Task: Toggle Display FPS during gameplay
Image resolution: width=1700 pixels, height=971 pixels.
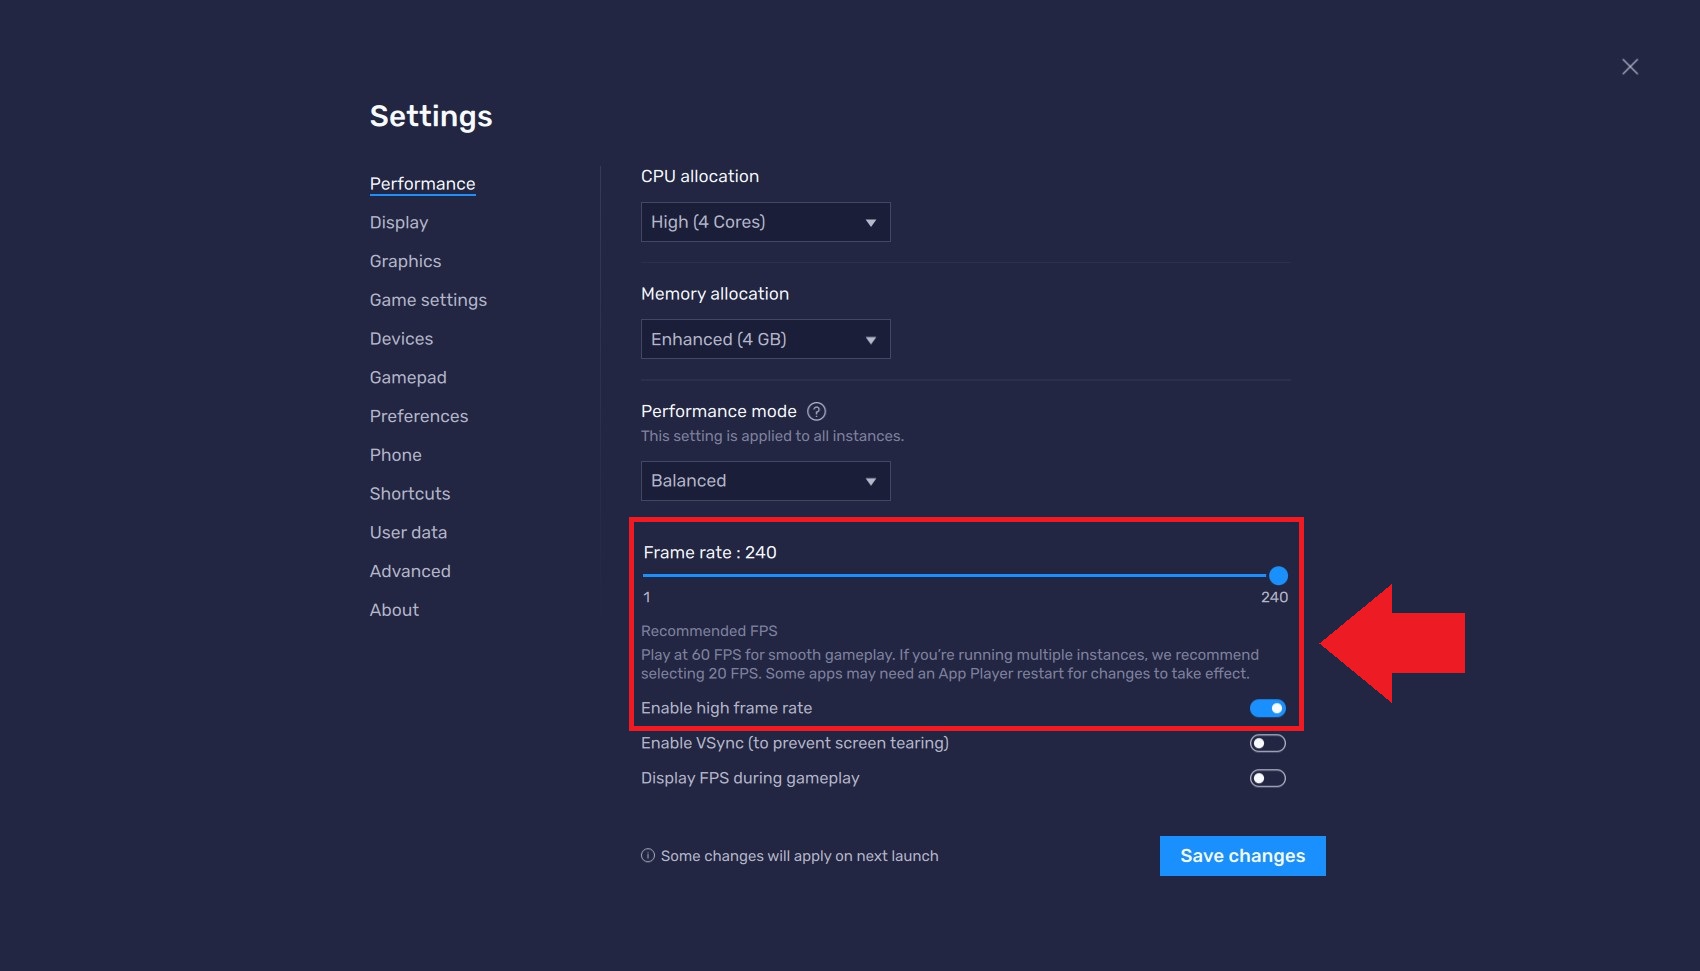Action: [1267, 778]
